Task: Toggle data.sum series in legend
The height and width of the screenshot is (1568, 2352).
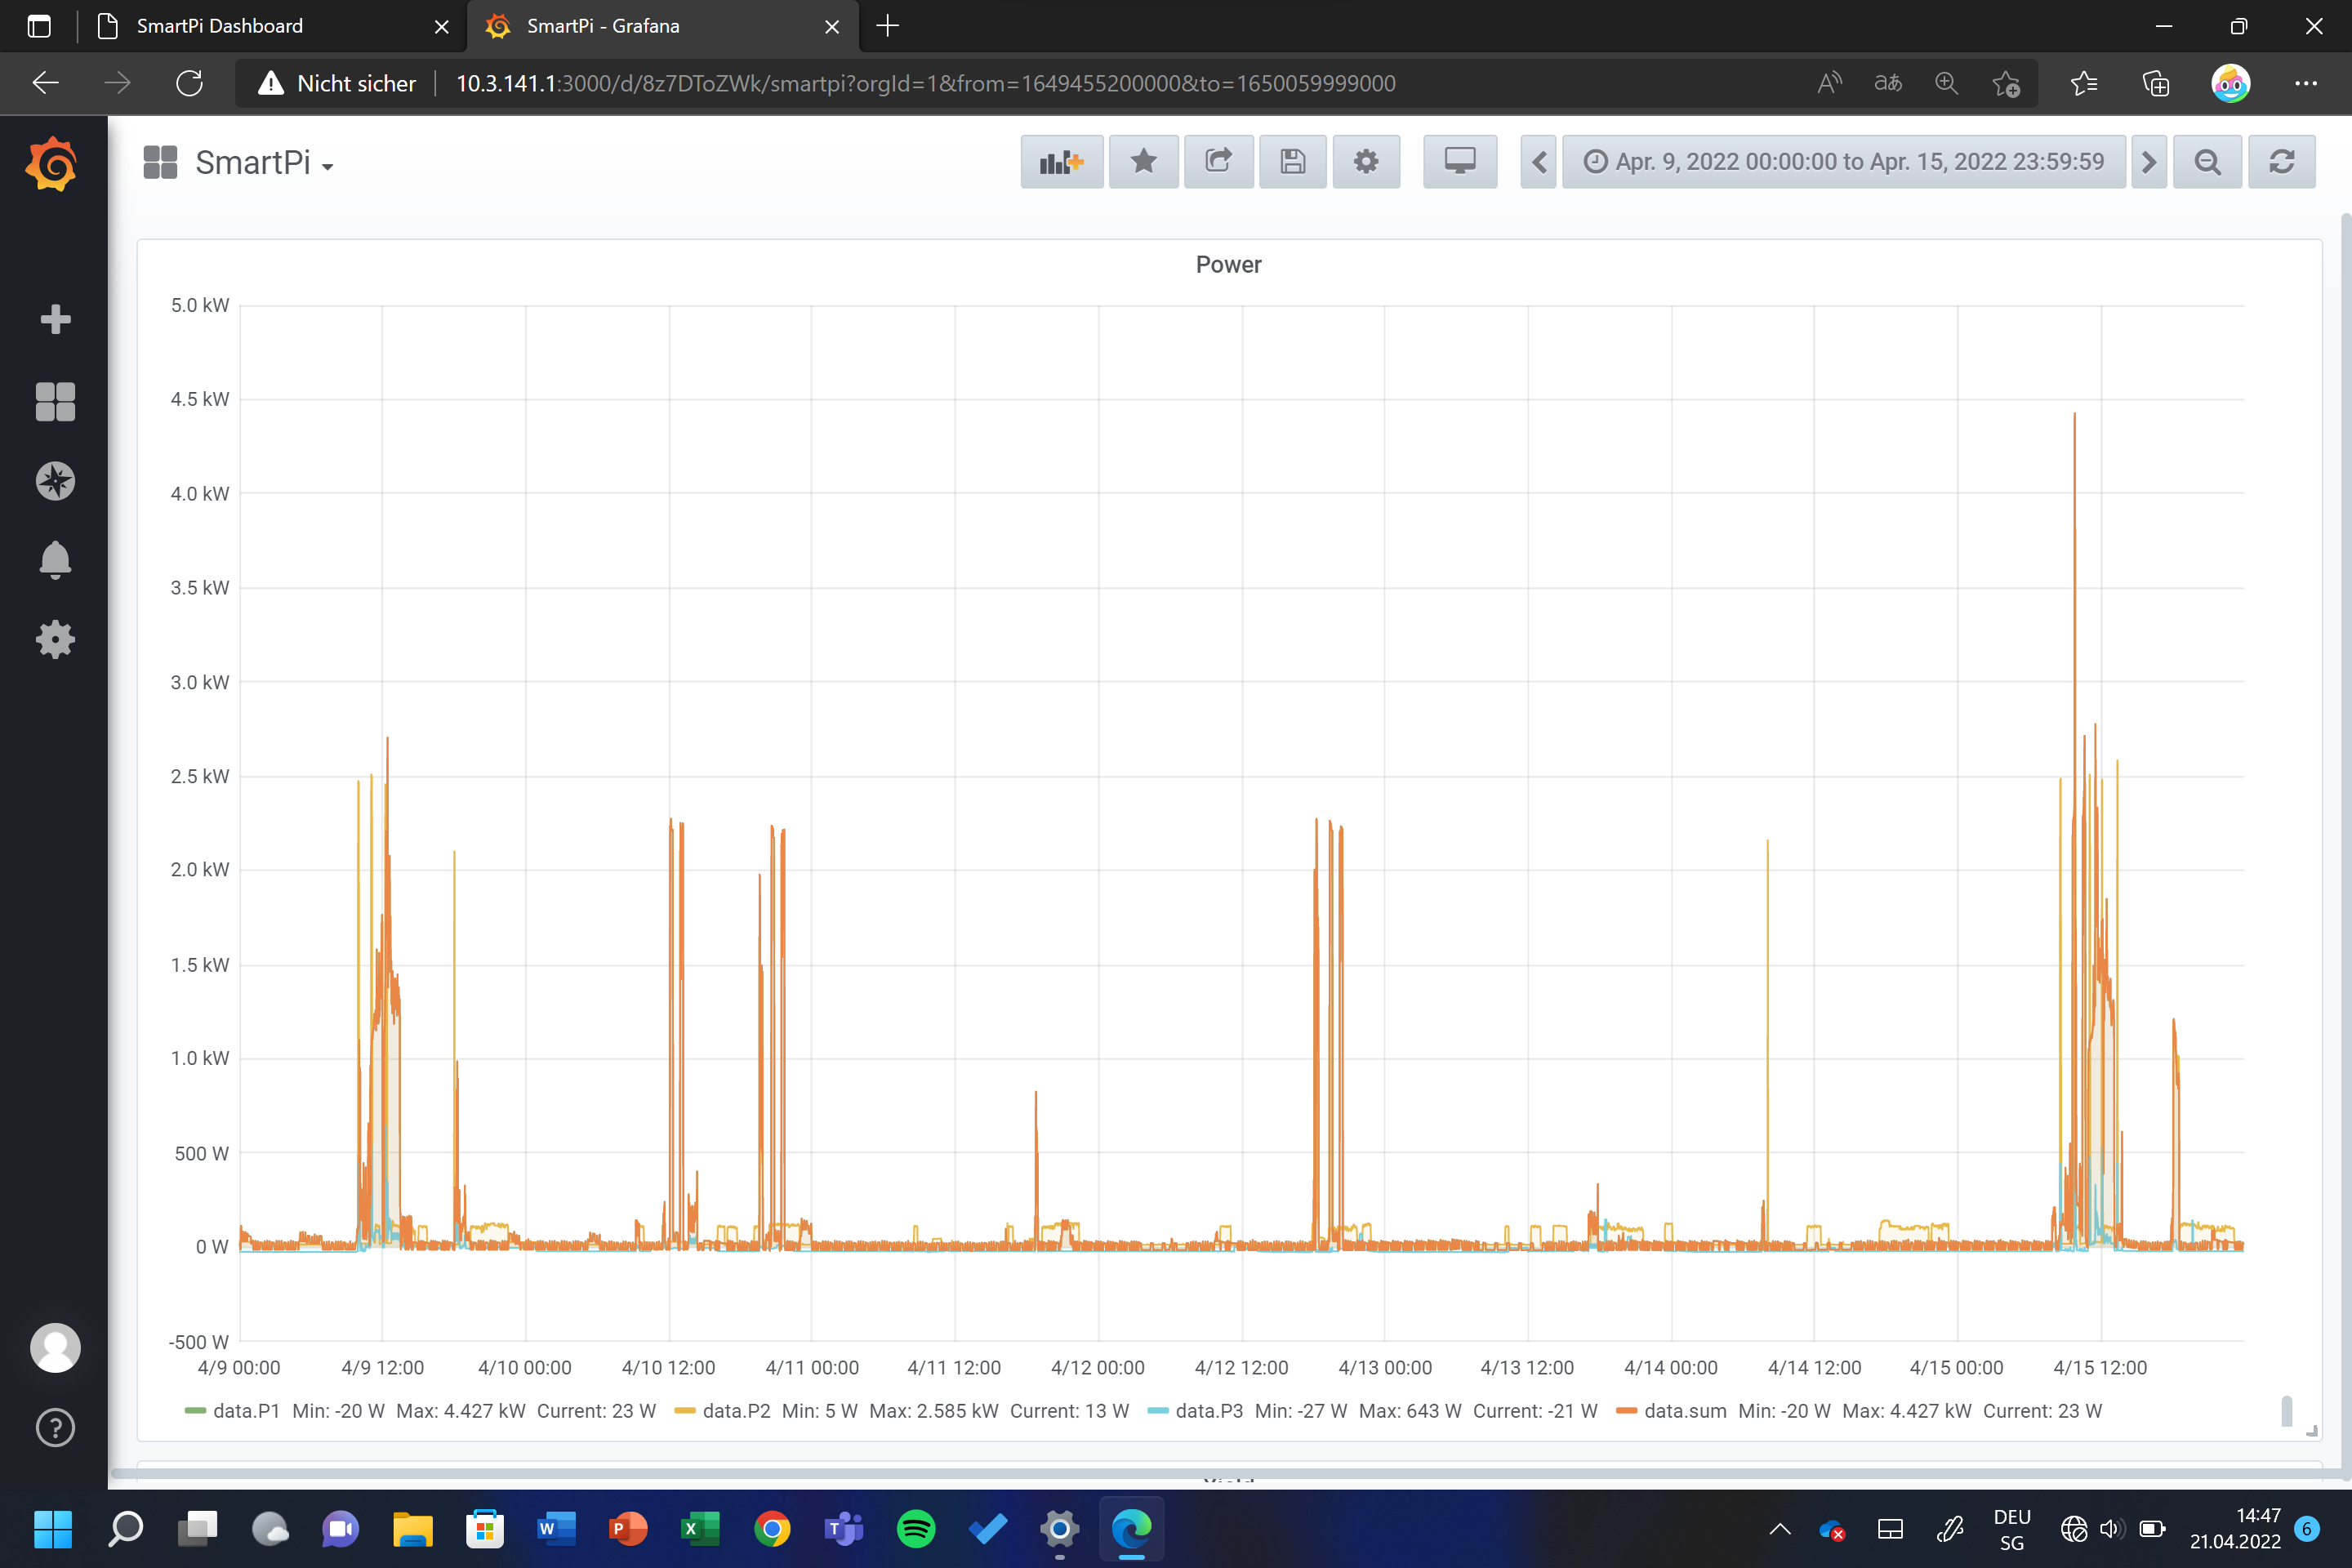Action: 1684,1411
